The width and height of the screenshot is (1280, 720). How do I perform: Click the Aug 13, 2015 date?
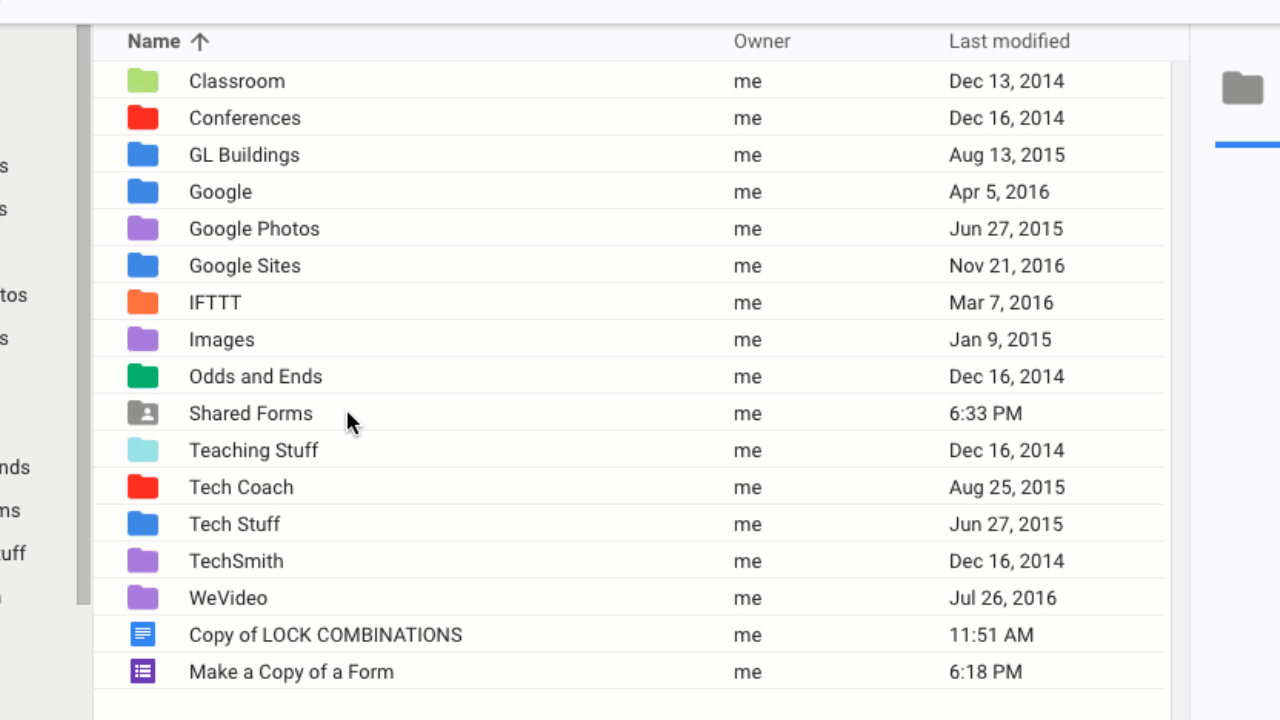pos(1007,155)
